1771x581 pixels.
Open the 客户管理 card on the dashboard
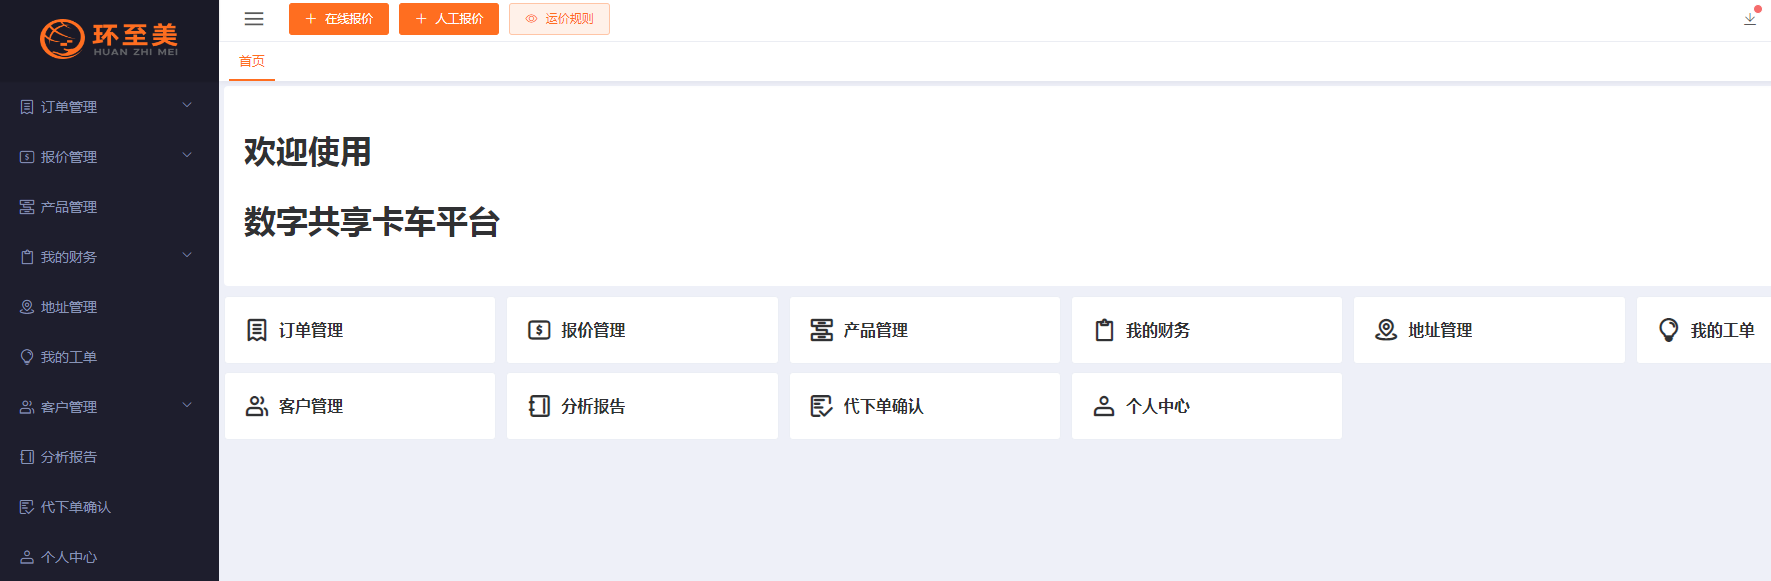(360, 406)
